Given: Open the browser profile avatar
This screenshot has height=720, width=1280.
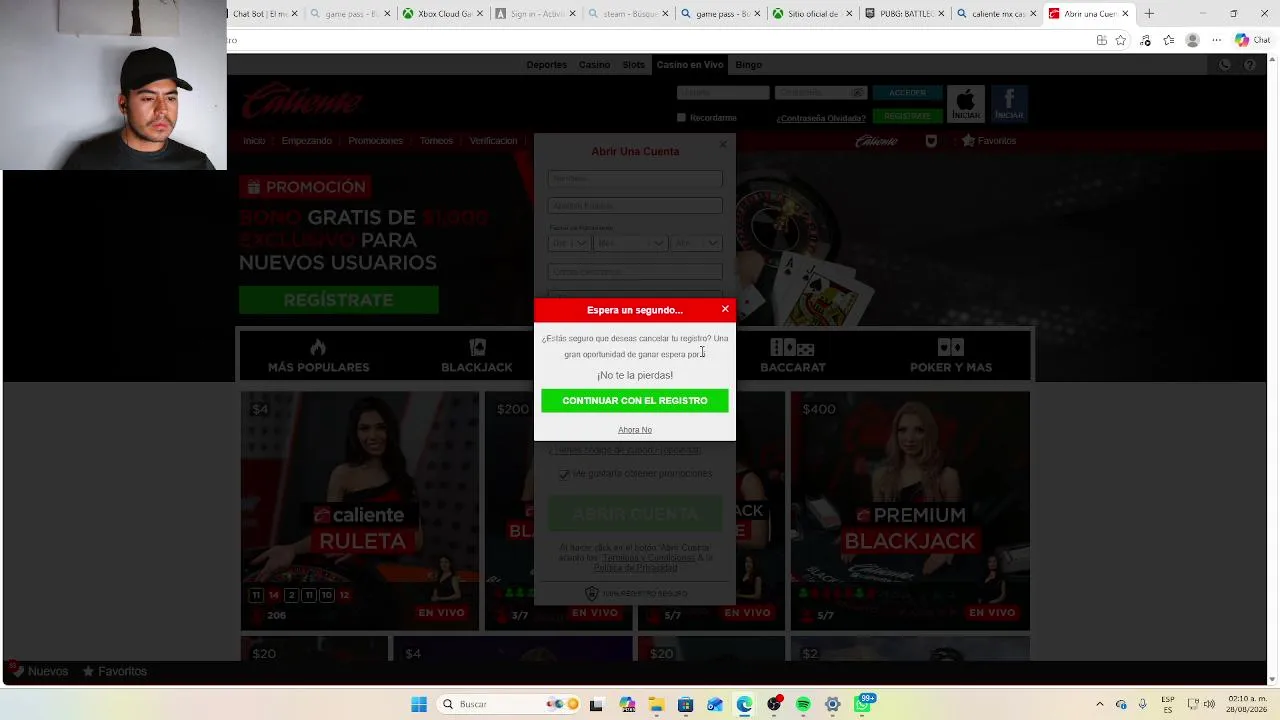Looking at the screenshot, I should [x=1192, y=40].
